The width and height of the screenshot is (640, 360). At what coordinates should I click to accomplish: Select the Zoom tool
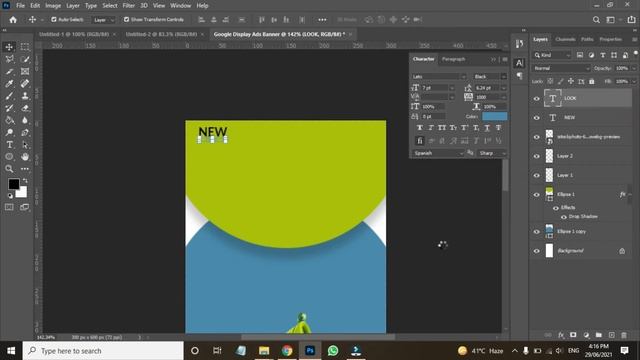tap(9, 169)
